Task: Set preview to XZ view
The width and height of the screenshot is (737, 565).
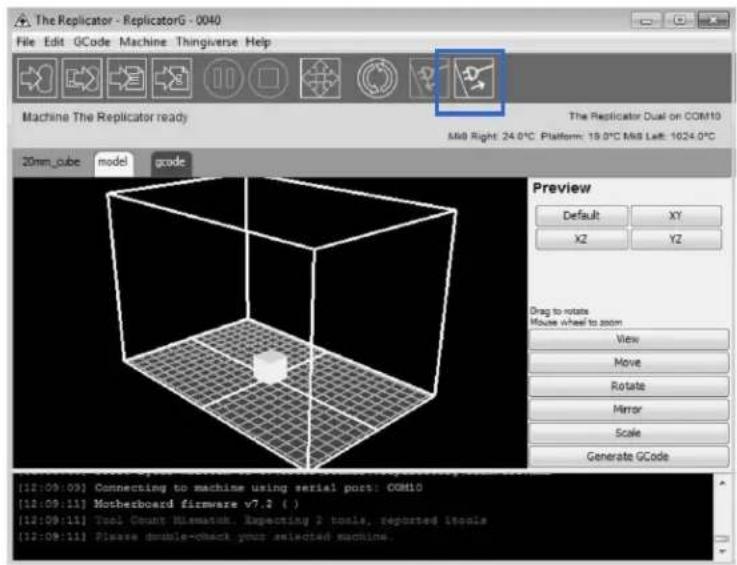Action: click(x=581, y=239)
